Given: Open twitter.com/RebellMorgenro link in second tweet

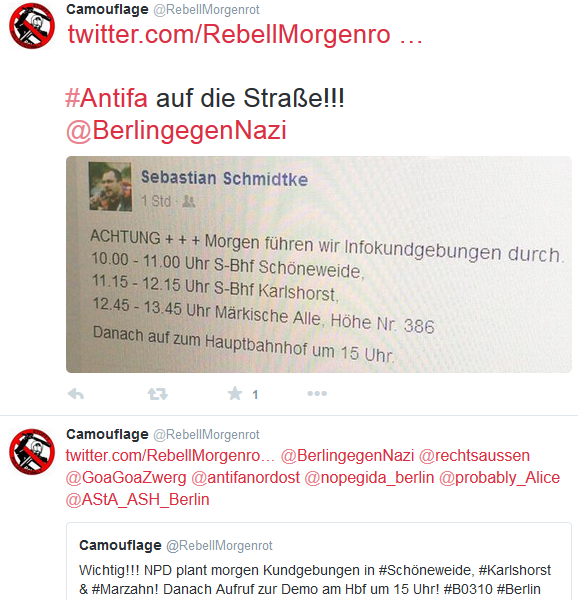Looking at the screenshot, I should (x=170, y=456).
